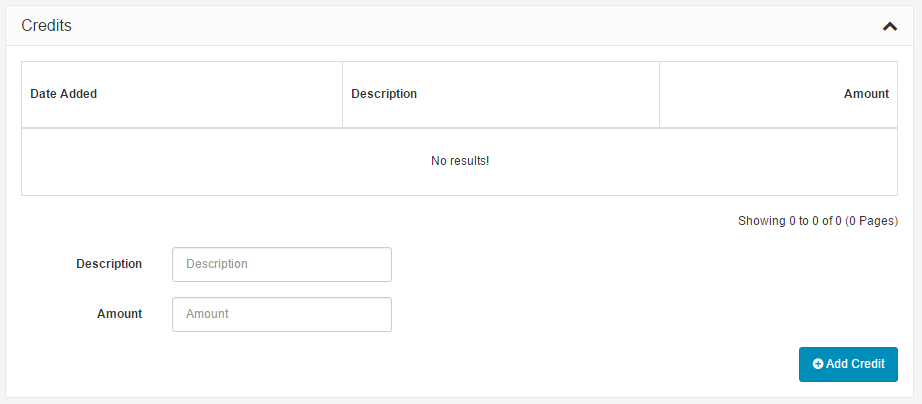Image resolution: width=922 pixels, height=404 pixels.
Task: Click blank header space right of "Date Added"
Action: pos(220,94)
